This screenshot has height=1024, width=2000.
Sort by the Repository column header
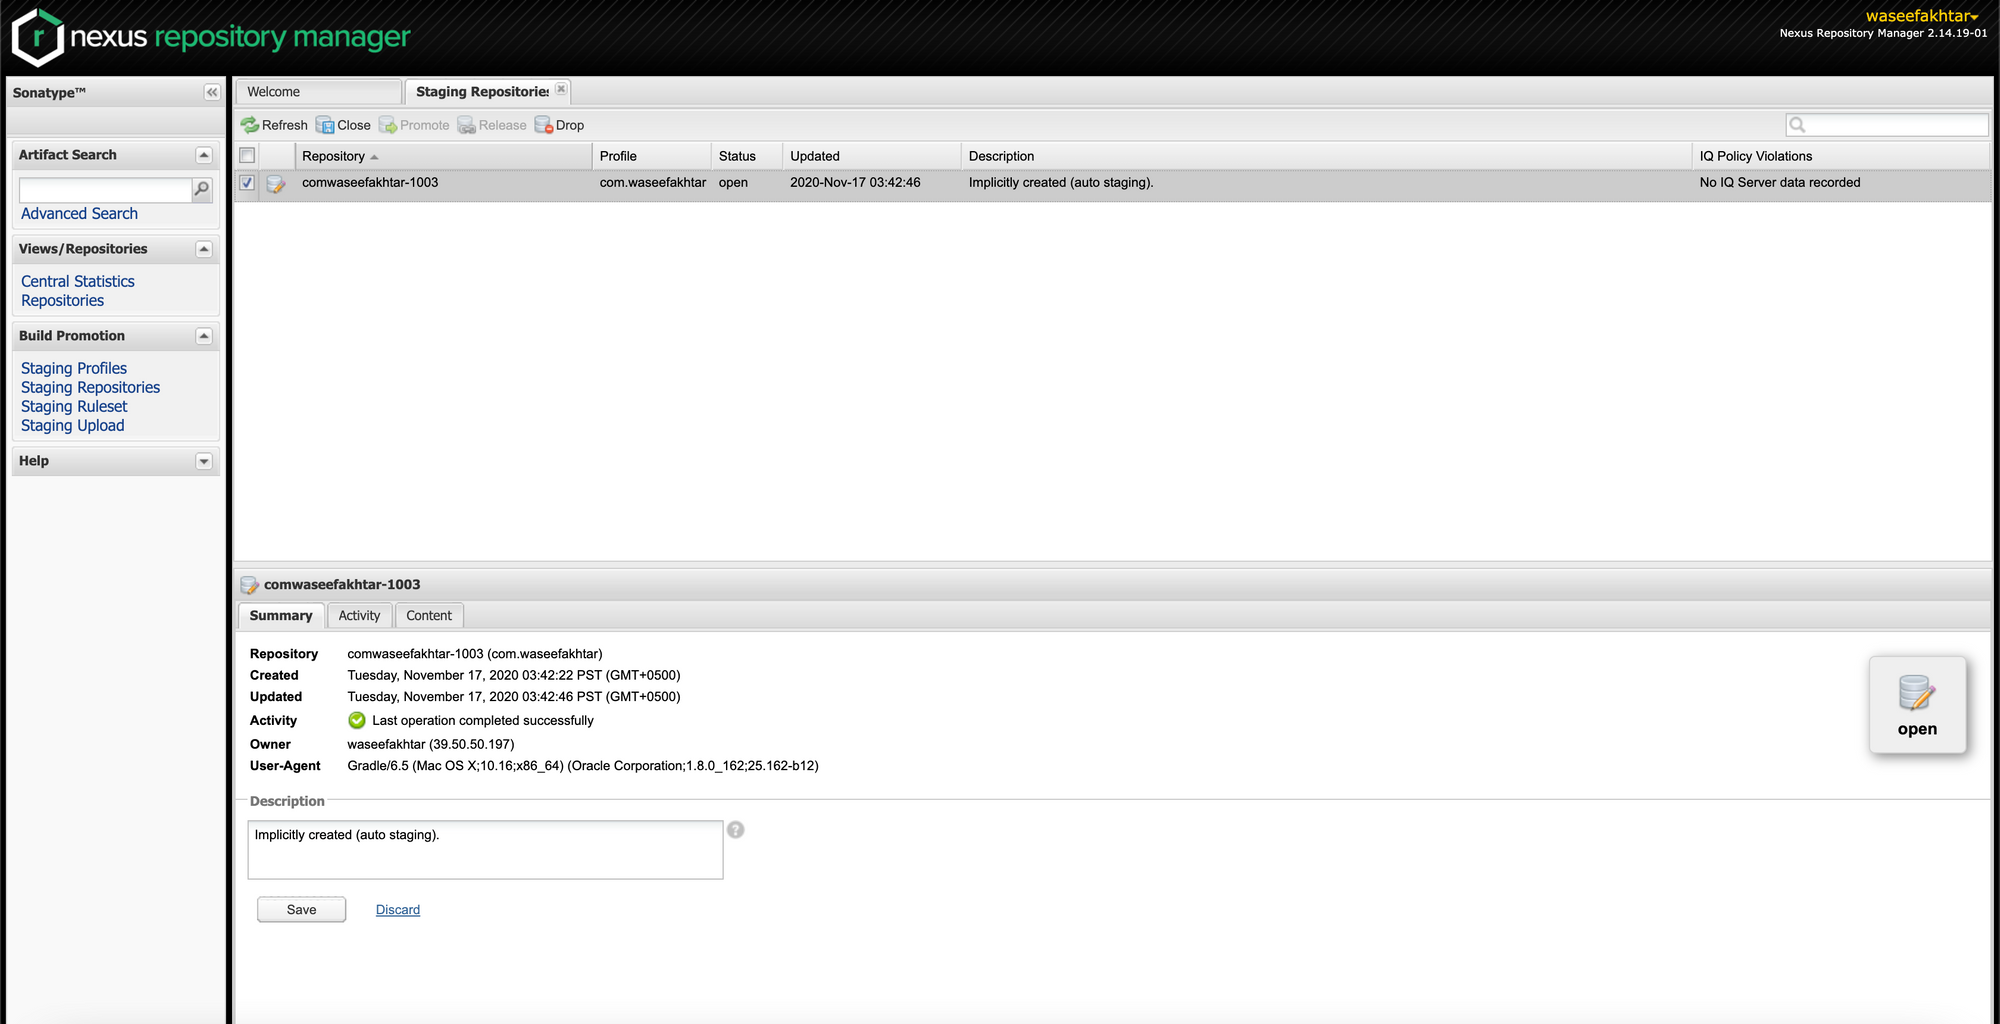[444, 156]
